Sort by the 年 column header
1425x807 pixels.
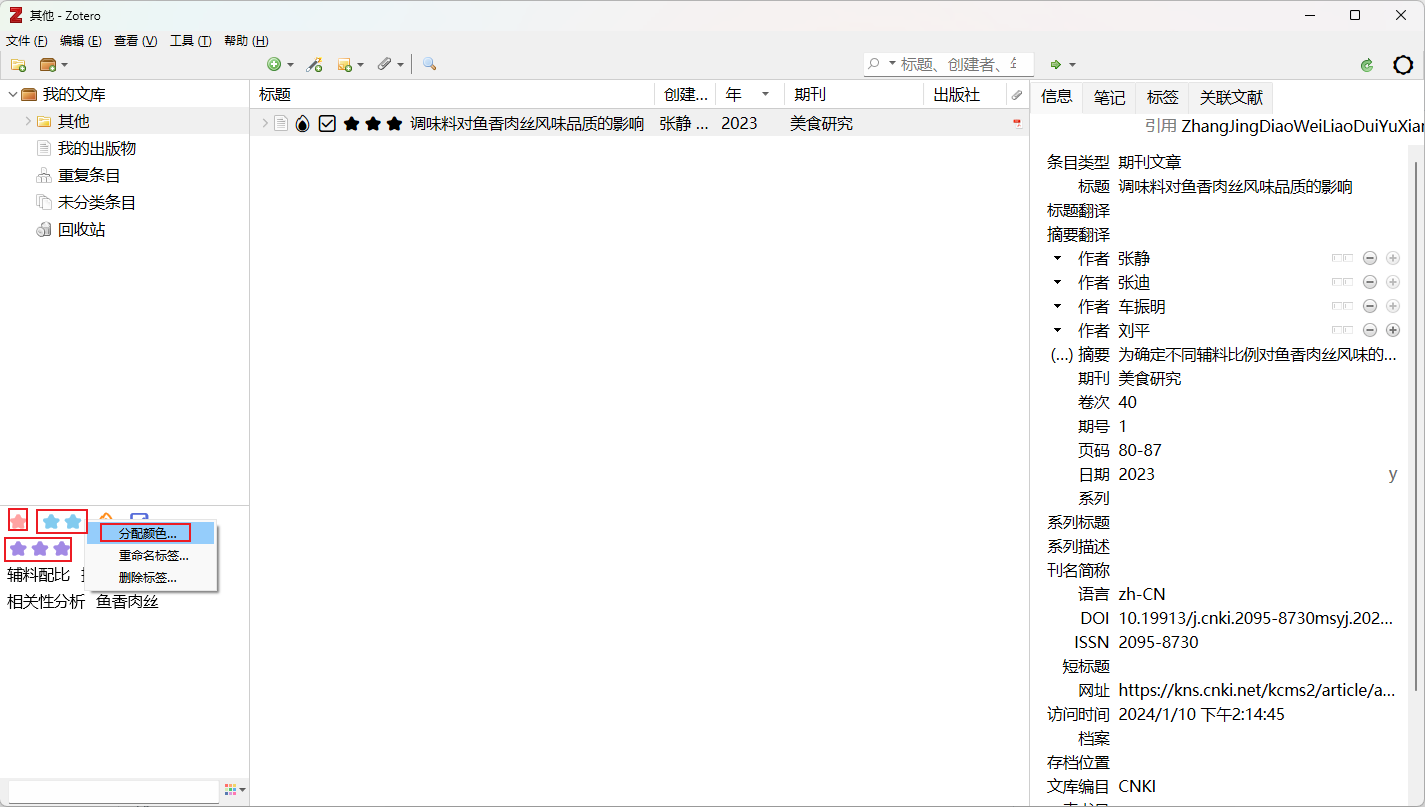[750, 95]
